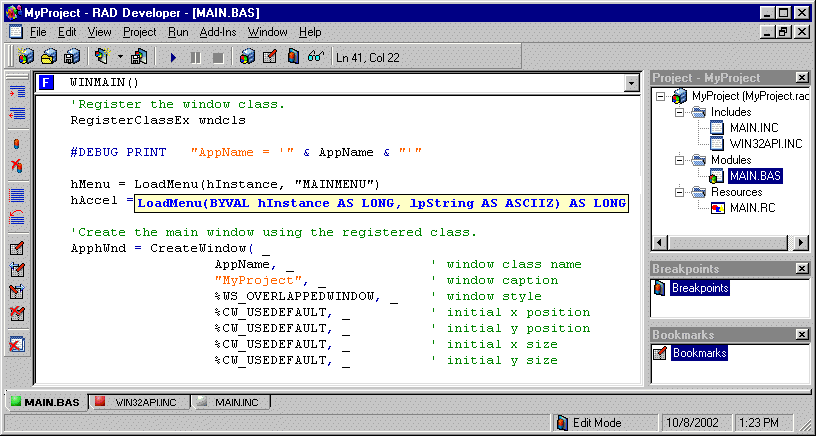The height and width of the screenshot is (436, 816).
Task: Select the Includes folder in project tree
Action: point(731,112)
